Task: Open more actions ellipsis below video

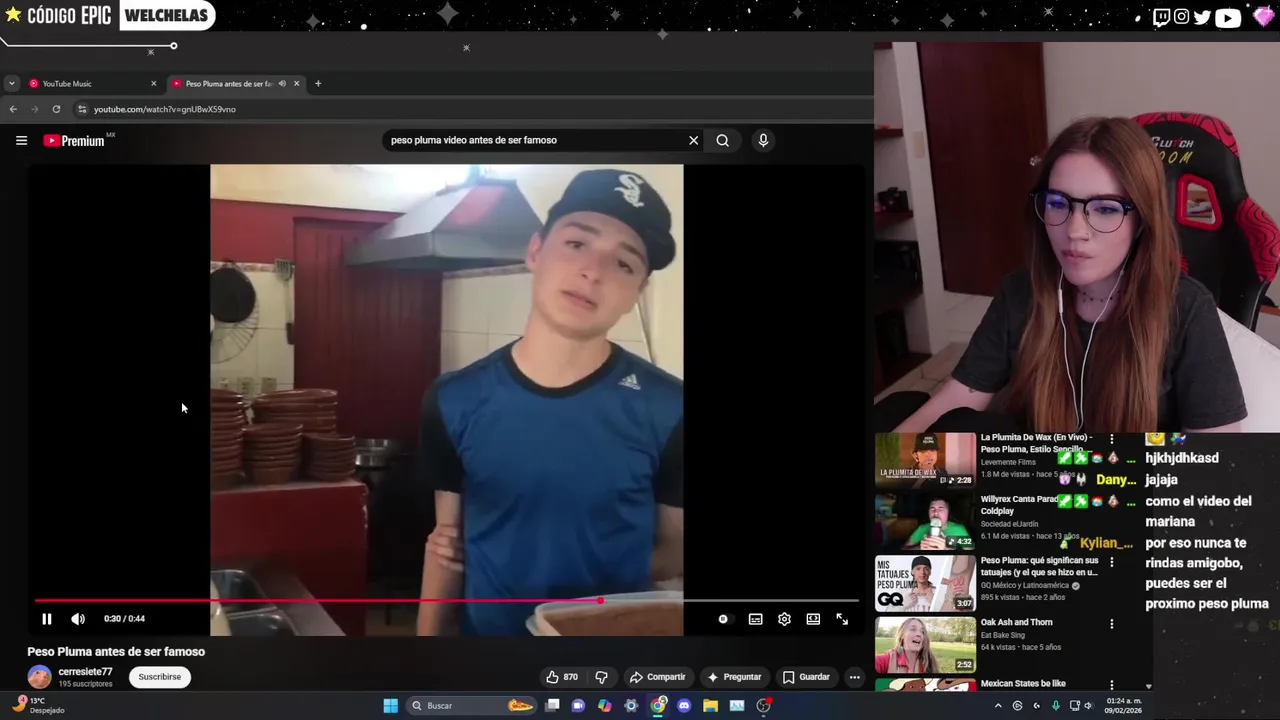Action: tap(854, 677)
